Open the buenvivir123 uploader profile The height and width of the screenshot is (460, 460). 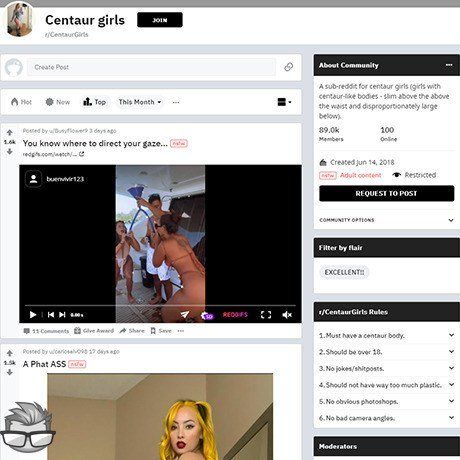[x=55, y=179]
